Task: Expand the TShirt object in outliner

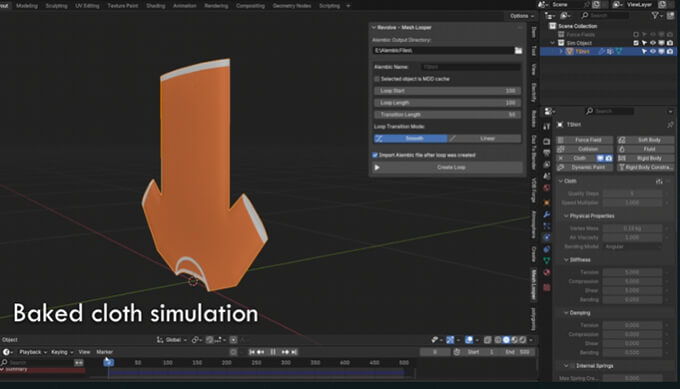Action: pyautogui.click(x=560, y=52)
